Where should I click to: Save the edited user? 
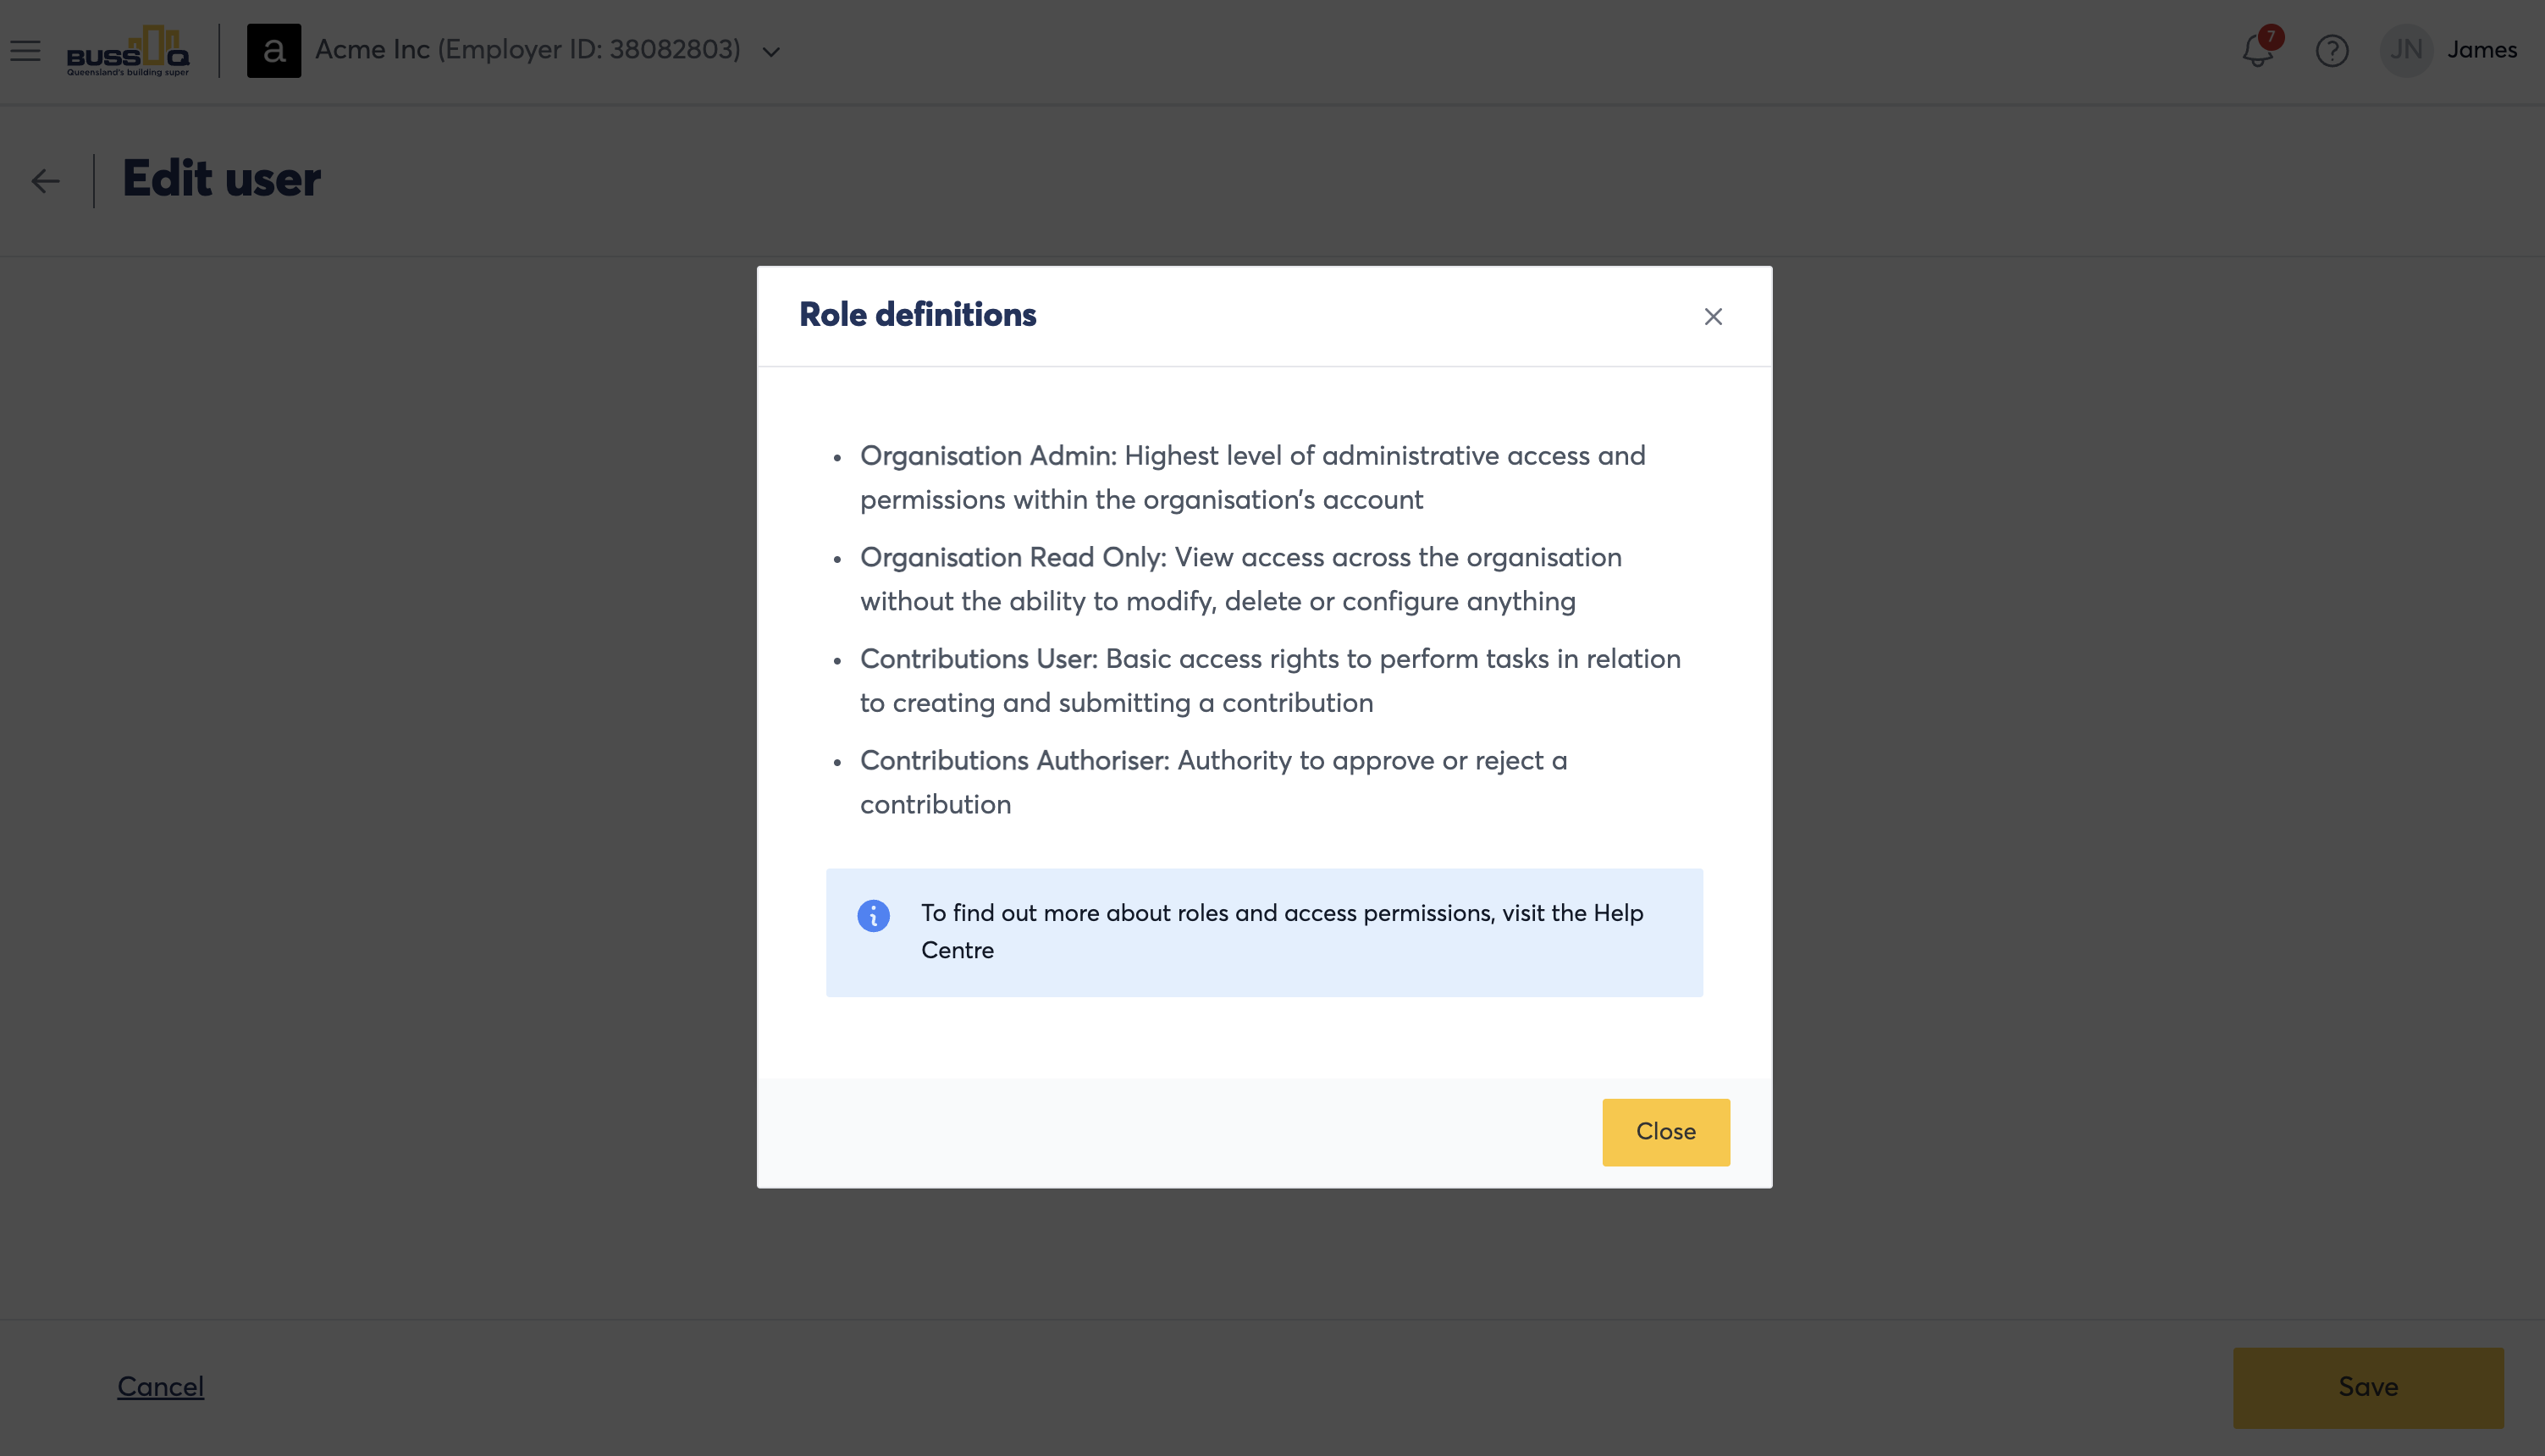[2368, 1387]
